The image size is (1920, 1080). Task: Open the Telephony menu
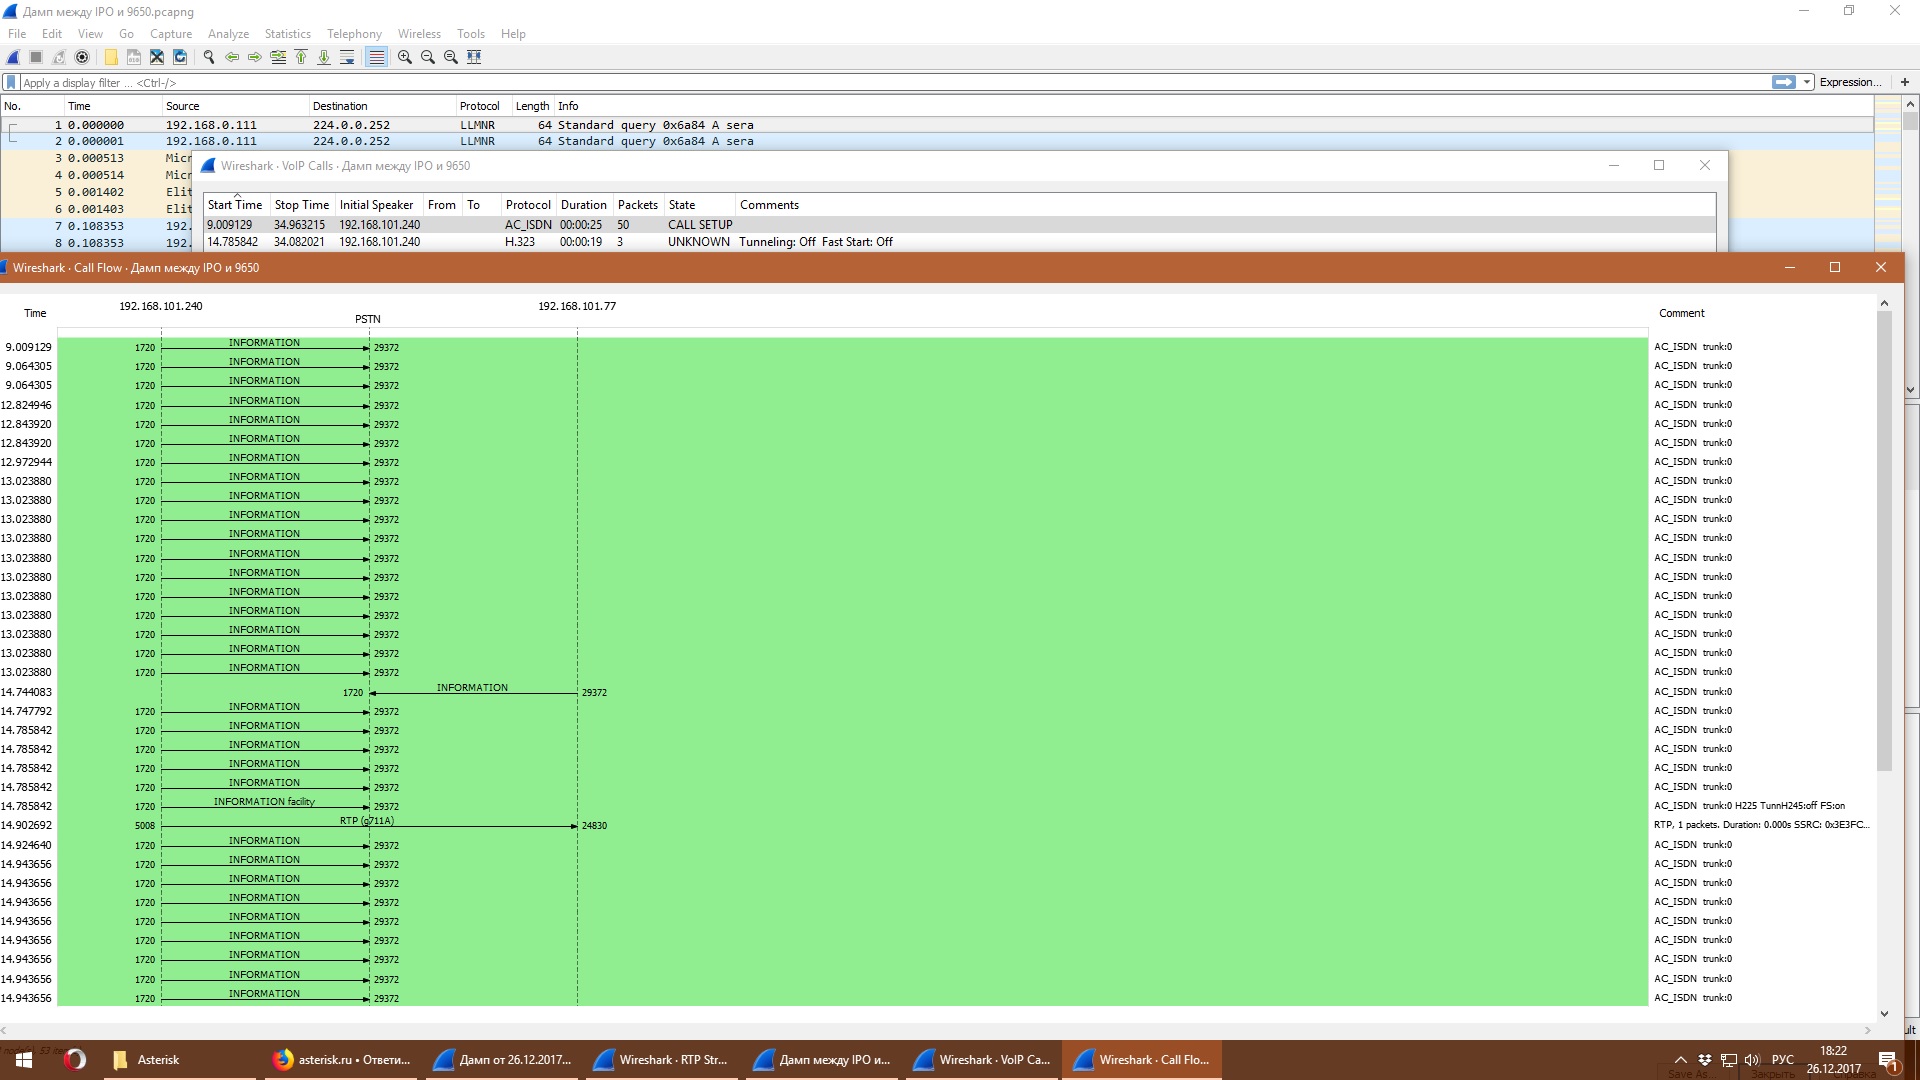coord(354,33)
